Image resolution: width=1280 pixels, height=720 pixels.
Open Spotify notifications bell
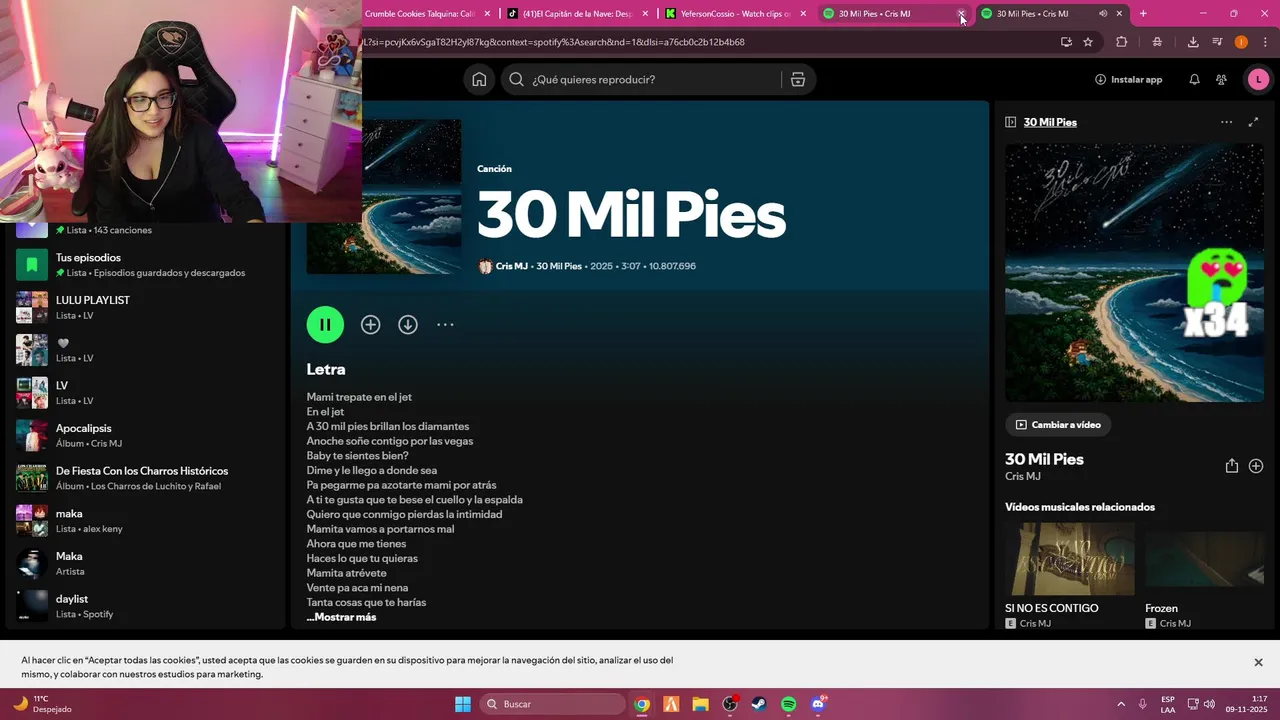click(x=1194, y=80)
